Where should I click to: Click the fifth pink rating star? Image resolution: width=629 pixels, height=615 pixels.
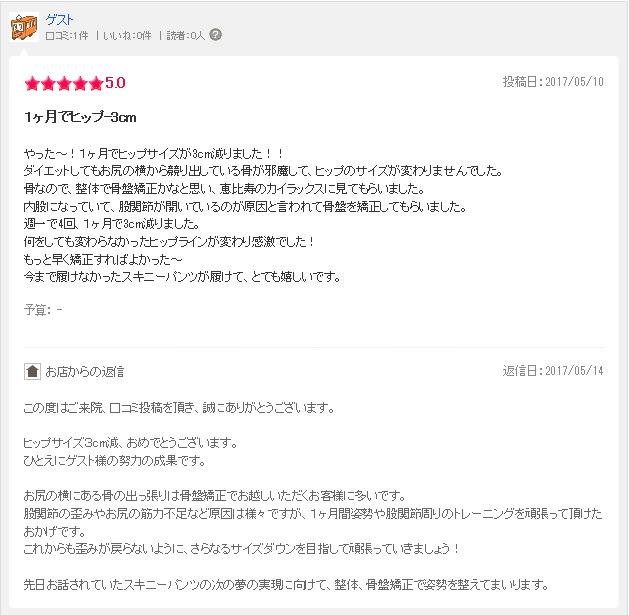pyautogui.click(x=96, y=84)
